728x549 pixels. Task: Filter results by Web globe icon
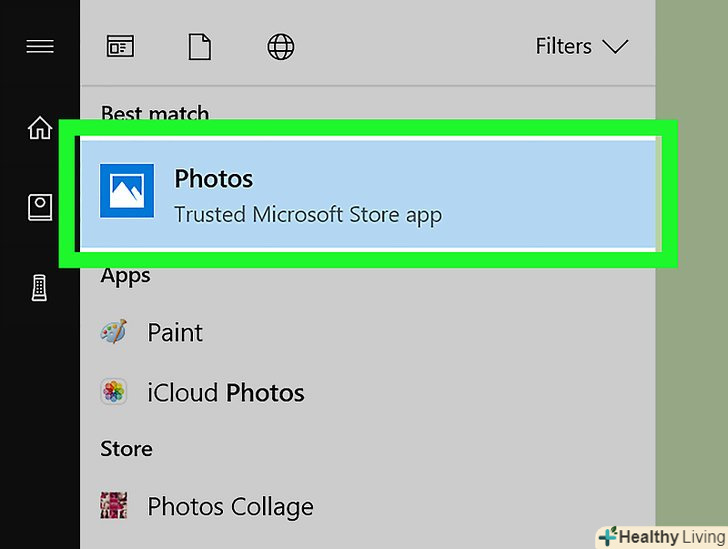click(280, 47)
